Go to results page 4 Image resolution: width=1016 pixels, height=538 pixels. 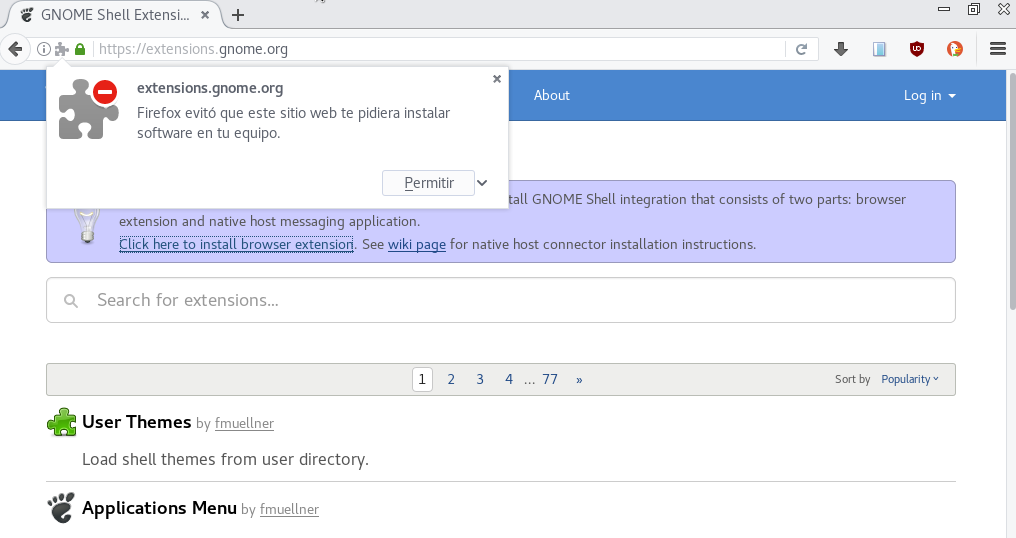tap(509, 379)
